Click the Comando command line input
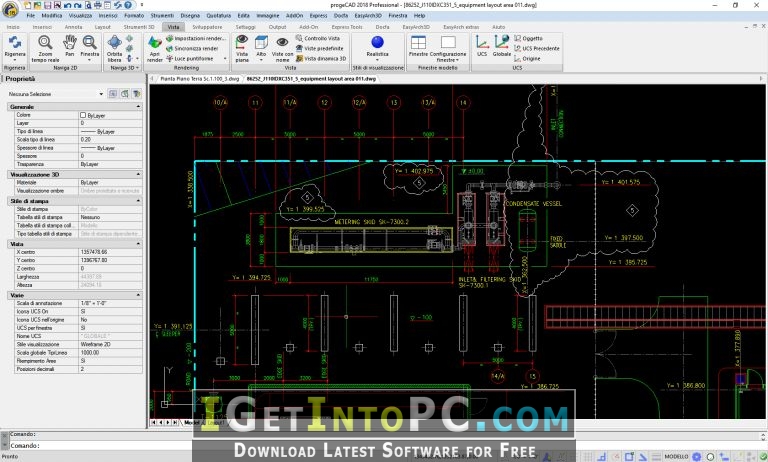Image resolution: width=768 pixels, height=462 pixels. pos(343,446)
